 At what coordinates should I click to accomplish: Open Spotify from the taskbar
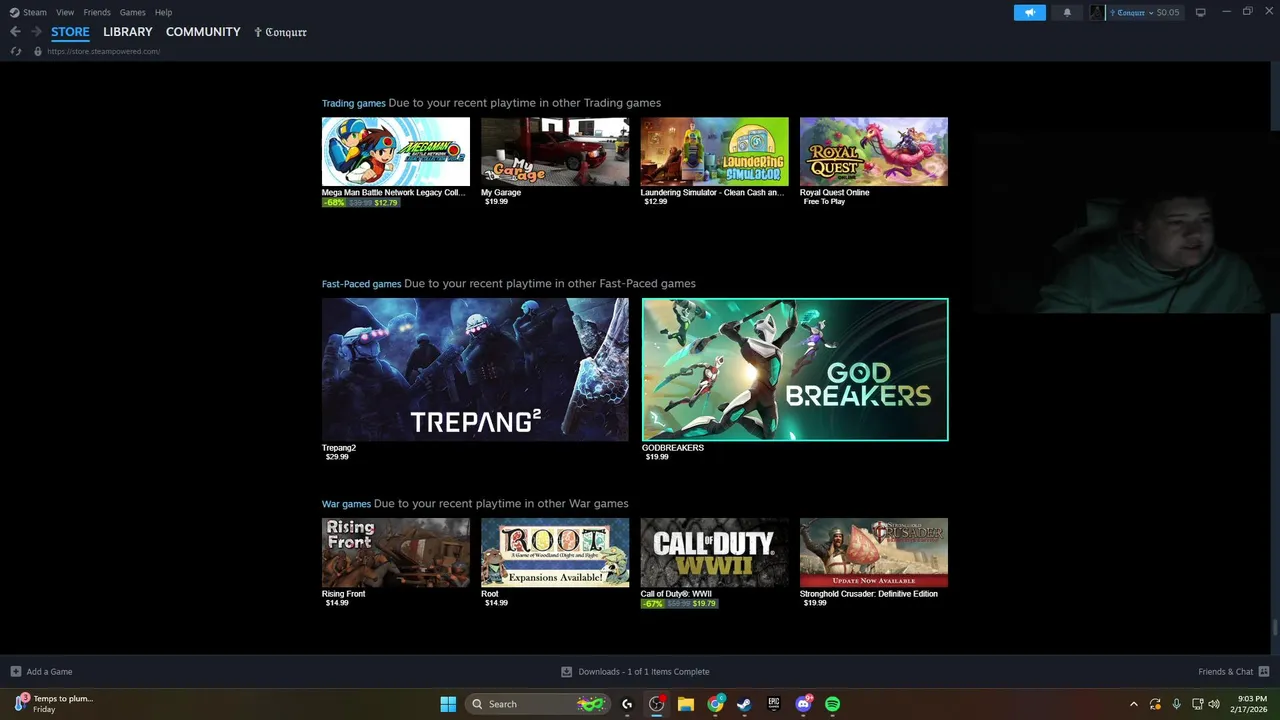click(x=833, y=704)
